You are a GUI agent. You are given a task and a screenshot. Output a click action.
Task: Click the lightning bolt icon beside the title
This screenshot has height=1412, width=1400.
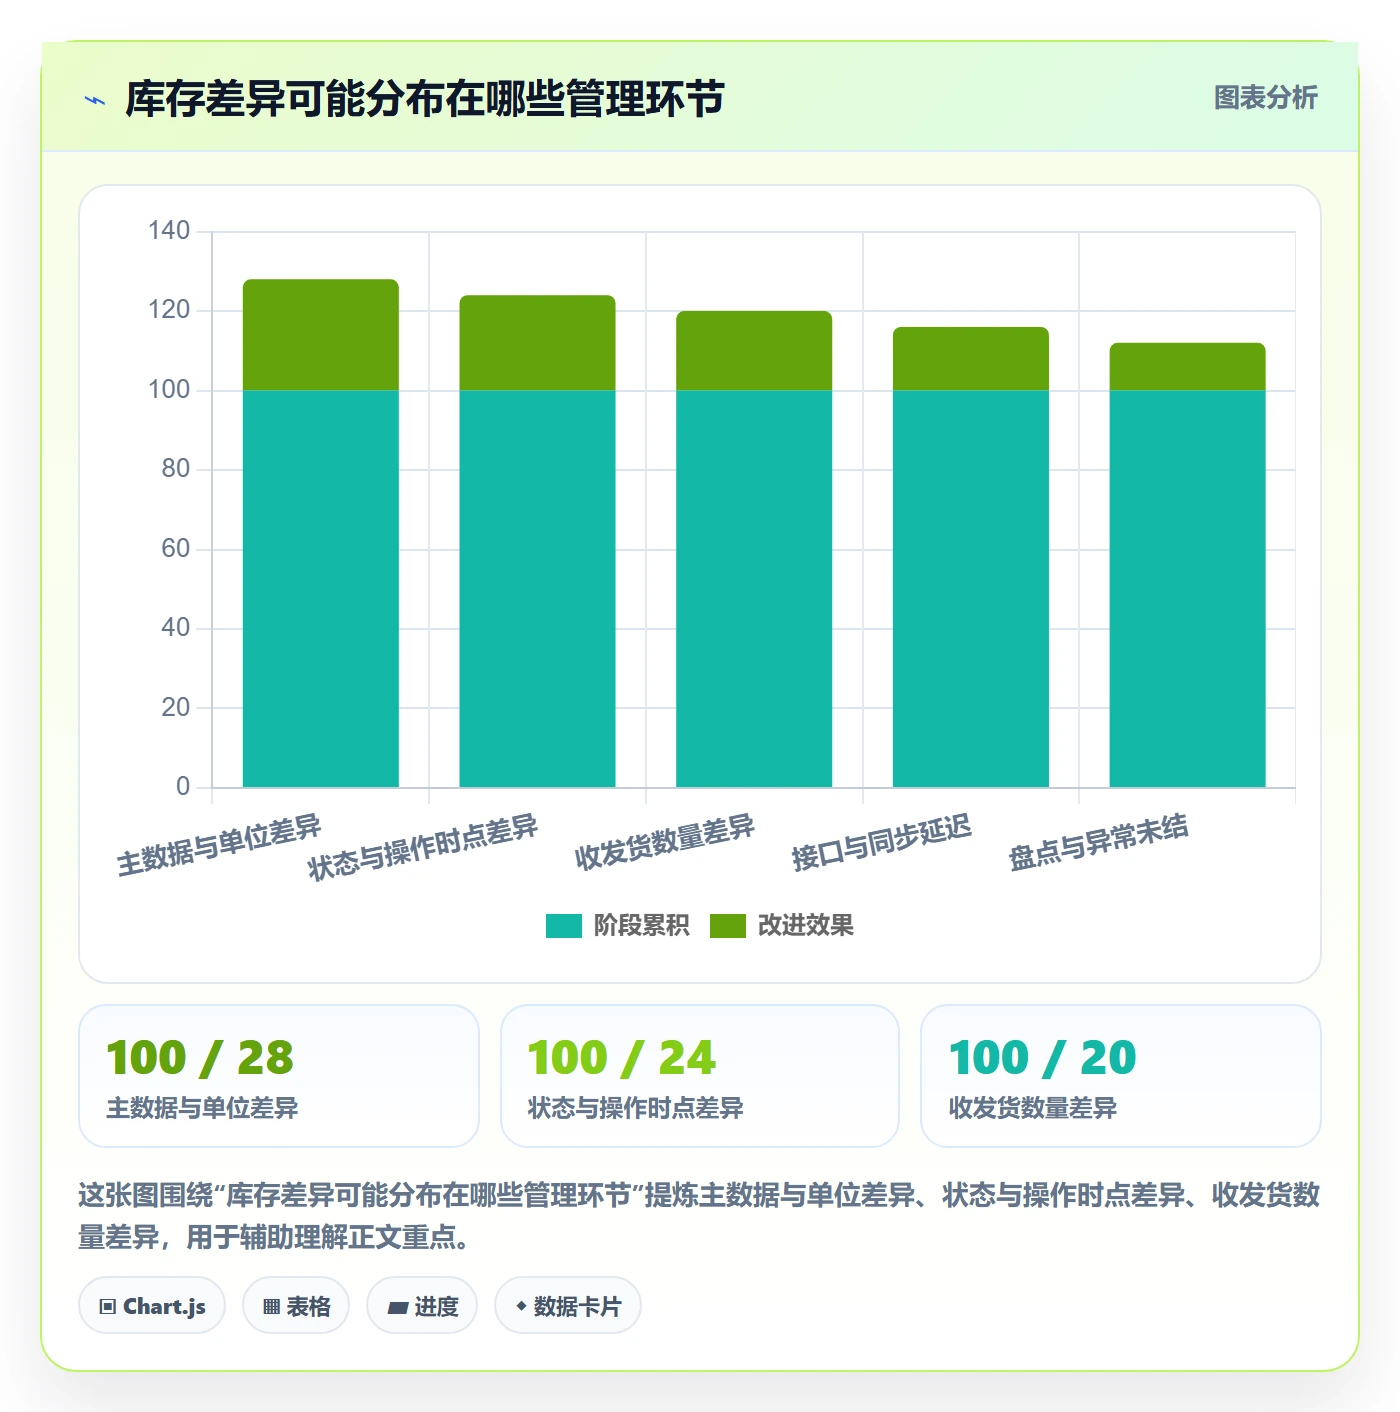click(x=95, y=100)
